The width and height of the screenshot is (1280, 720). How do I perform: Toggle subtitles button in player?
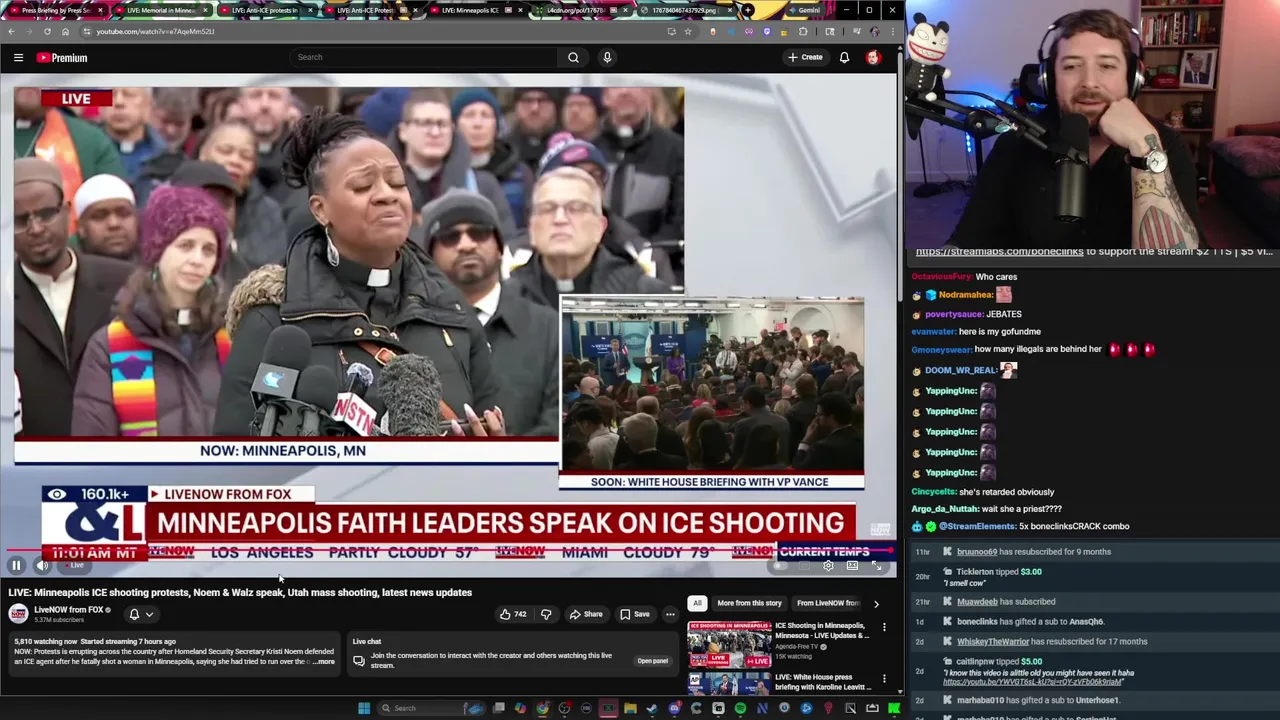pos(804,565)
